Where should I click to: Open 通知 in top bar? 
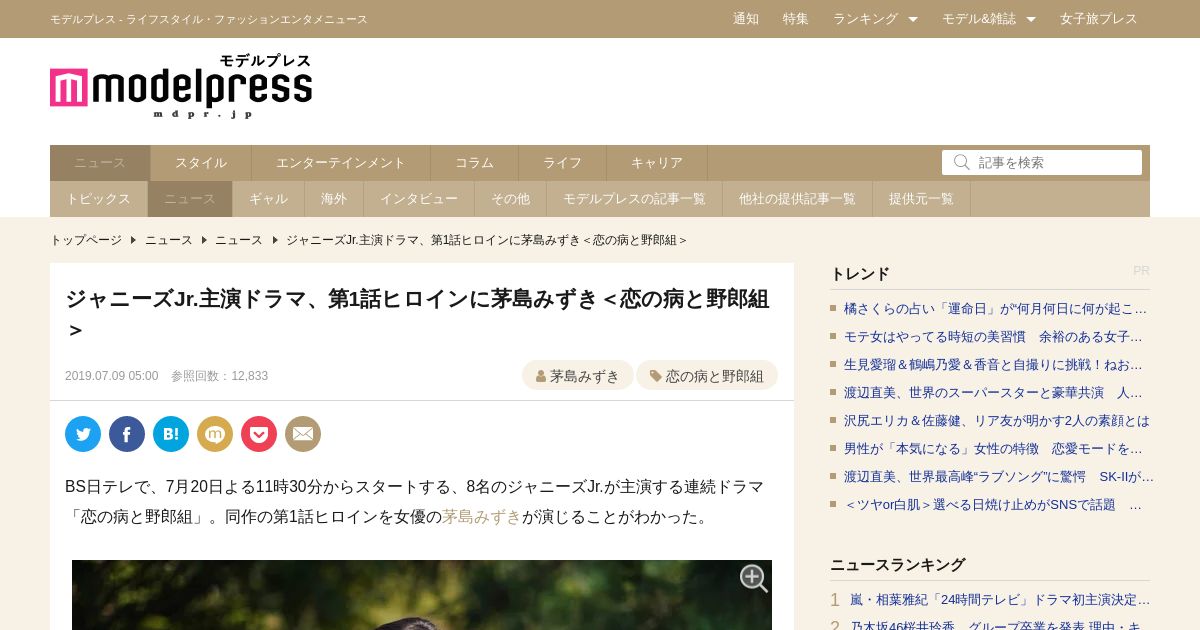(x=746, y=19)
